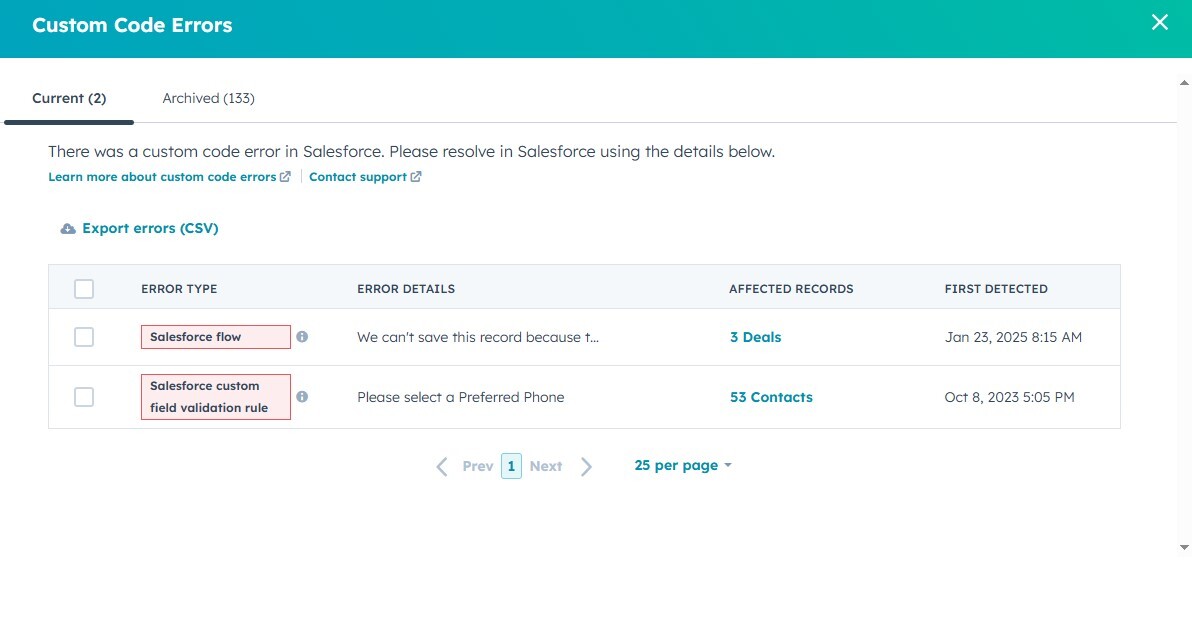
Task: Click the ERROR TYPE column header
Action: pyautogui.click(x=179, y=289)
